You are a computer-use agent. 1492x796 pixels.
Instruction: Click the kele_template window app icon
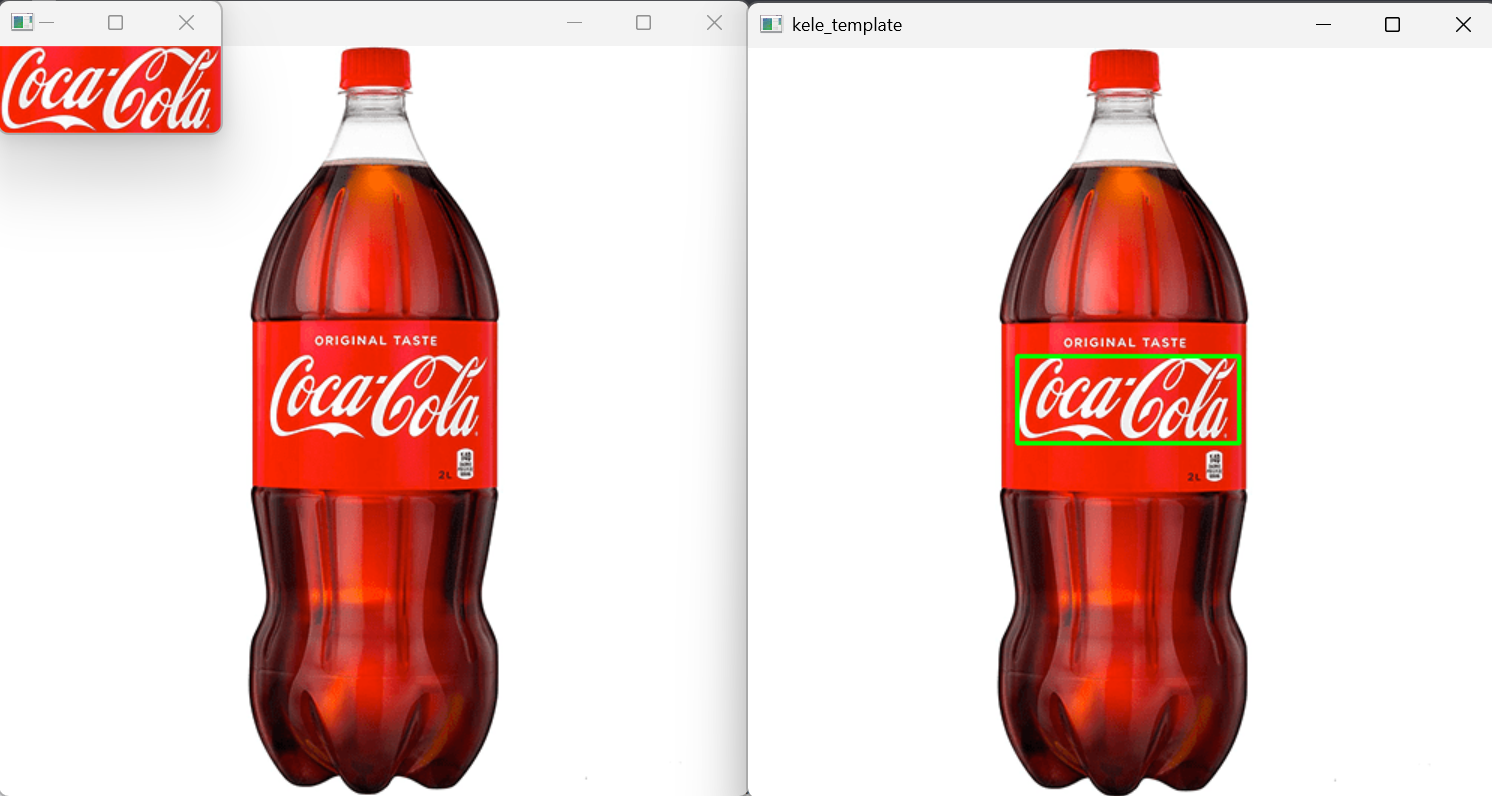[x=771, y=24]
